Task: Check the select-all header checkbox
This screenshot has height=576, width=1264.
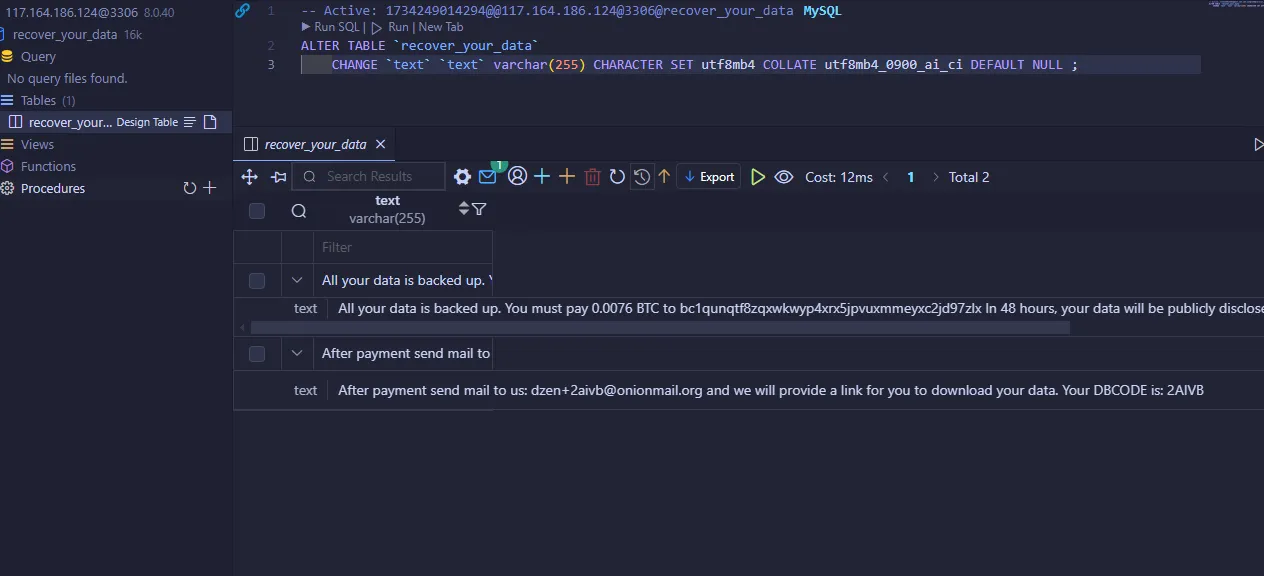Action: 257,210
